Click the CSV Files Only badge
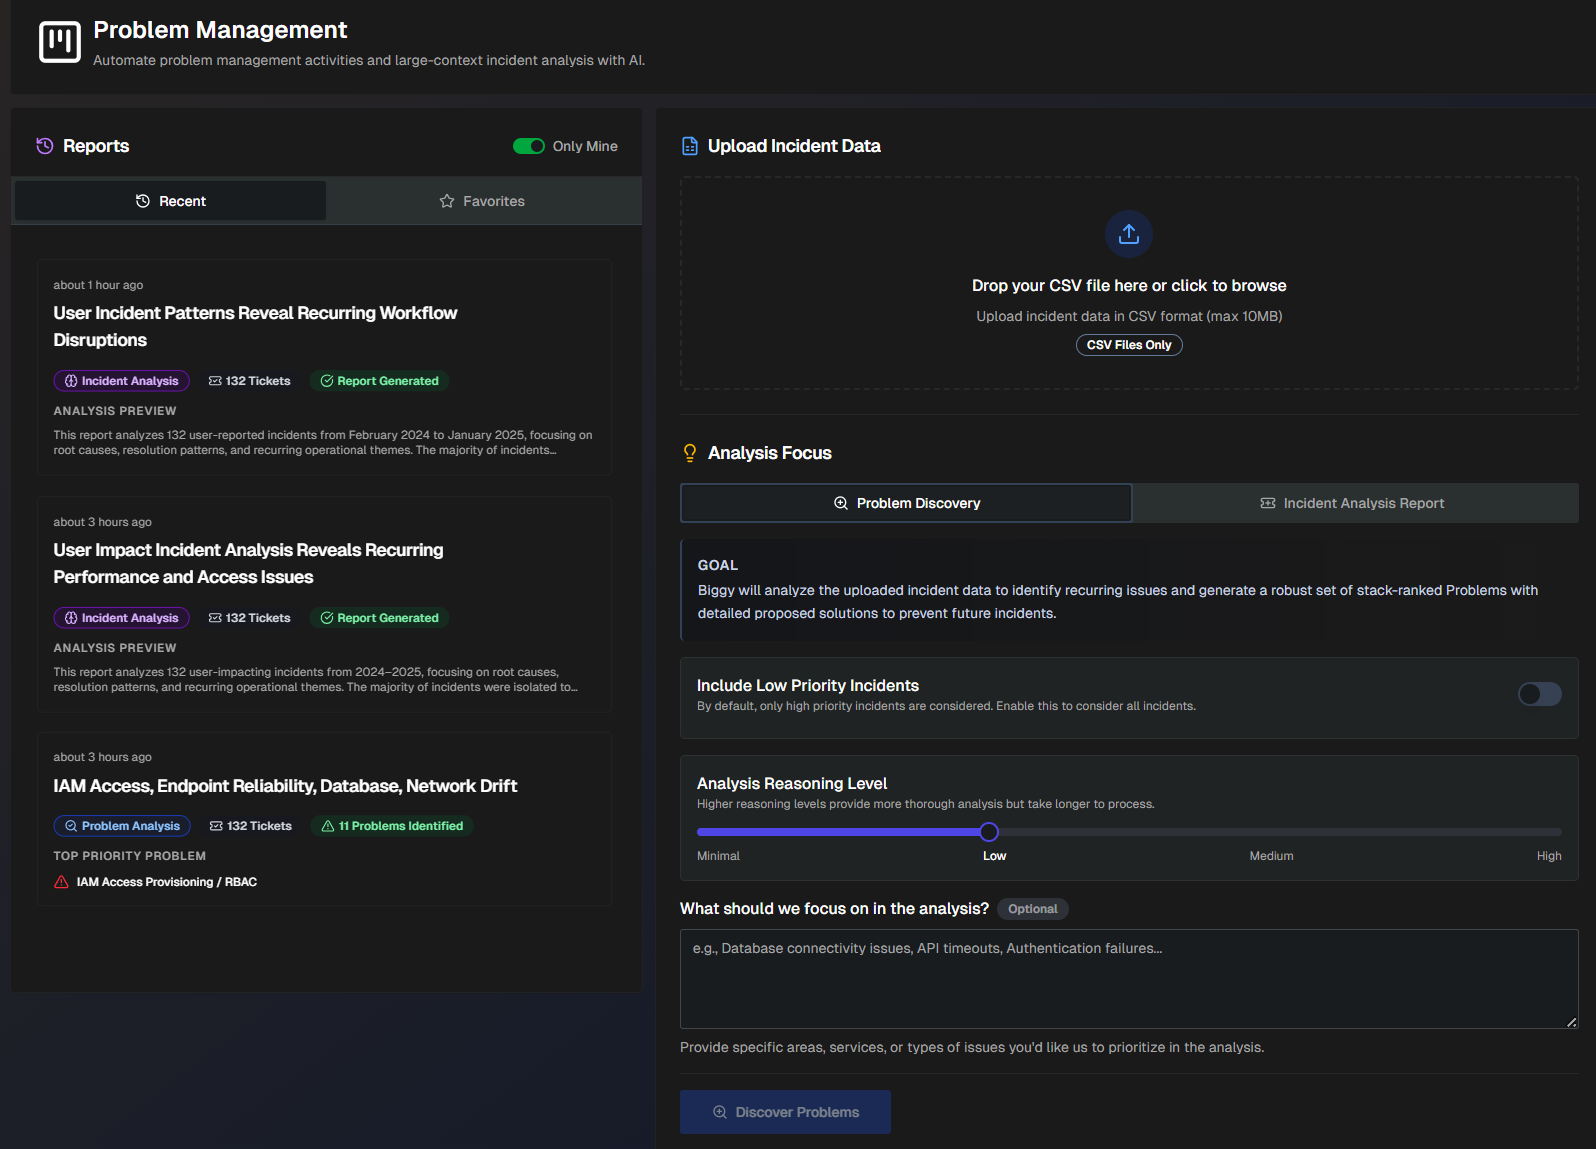Viewport: 1596px width, 1149px height. tap(1128, 345)
